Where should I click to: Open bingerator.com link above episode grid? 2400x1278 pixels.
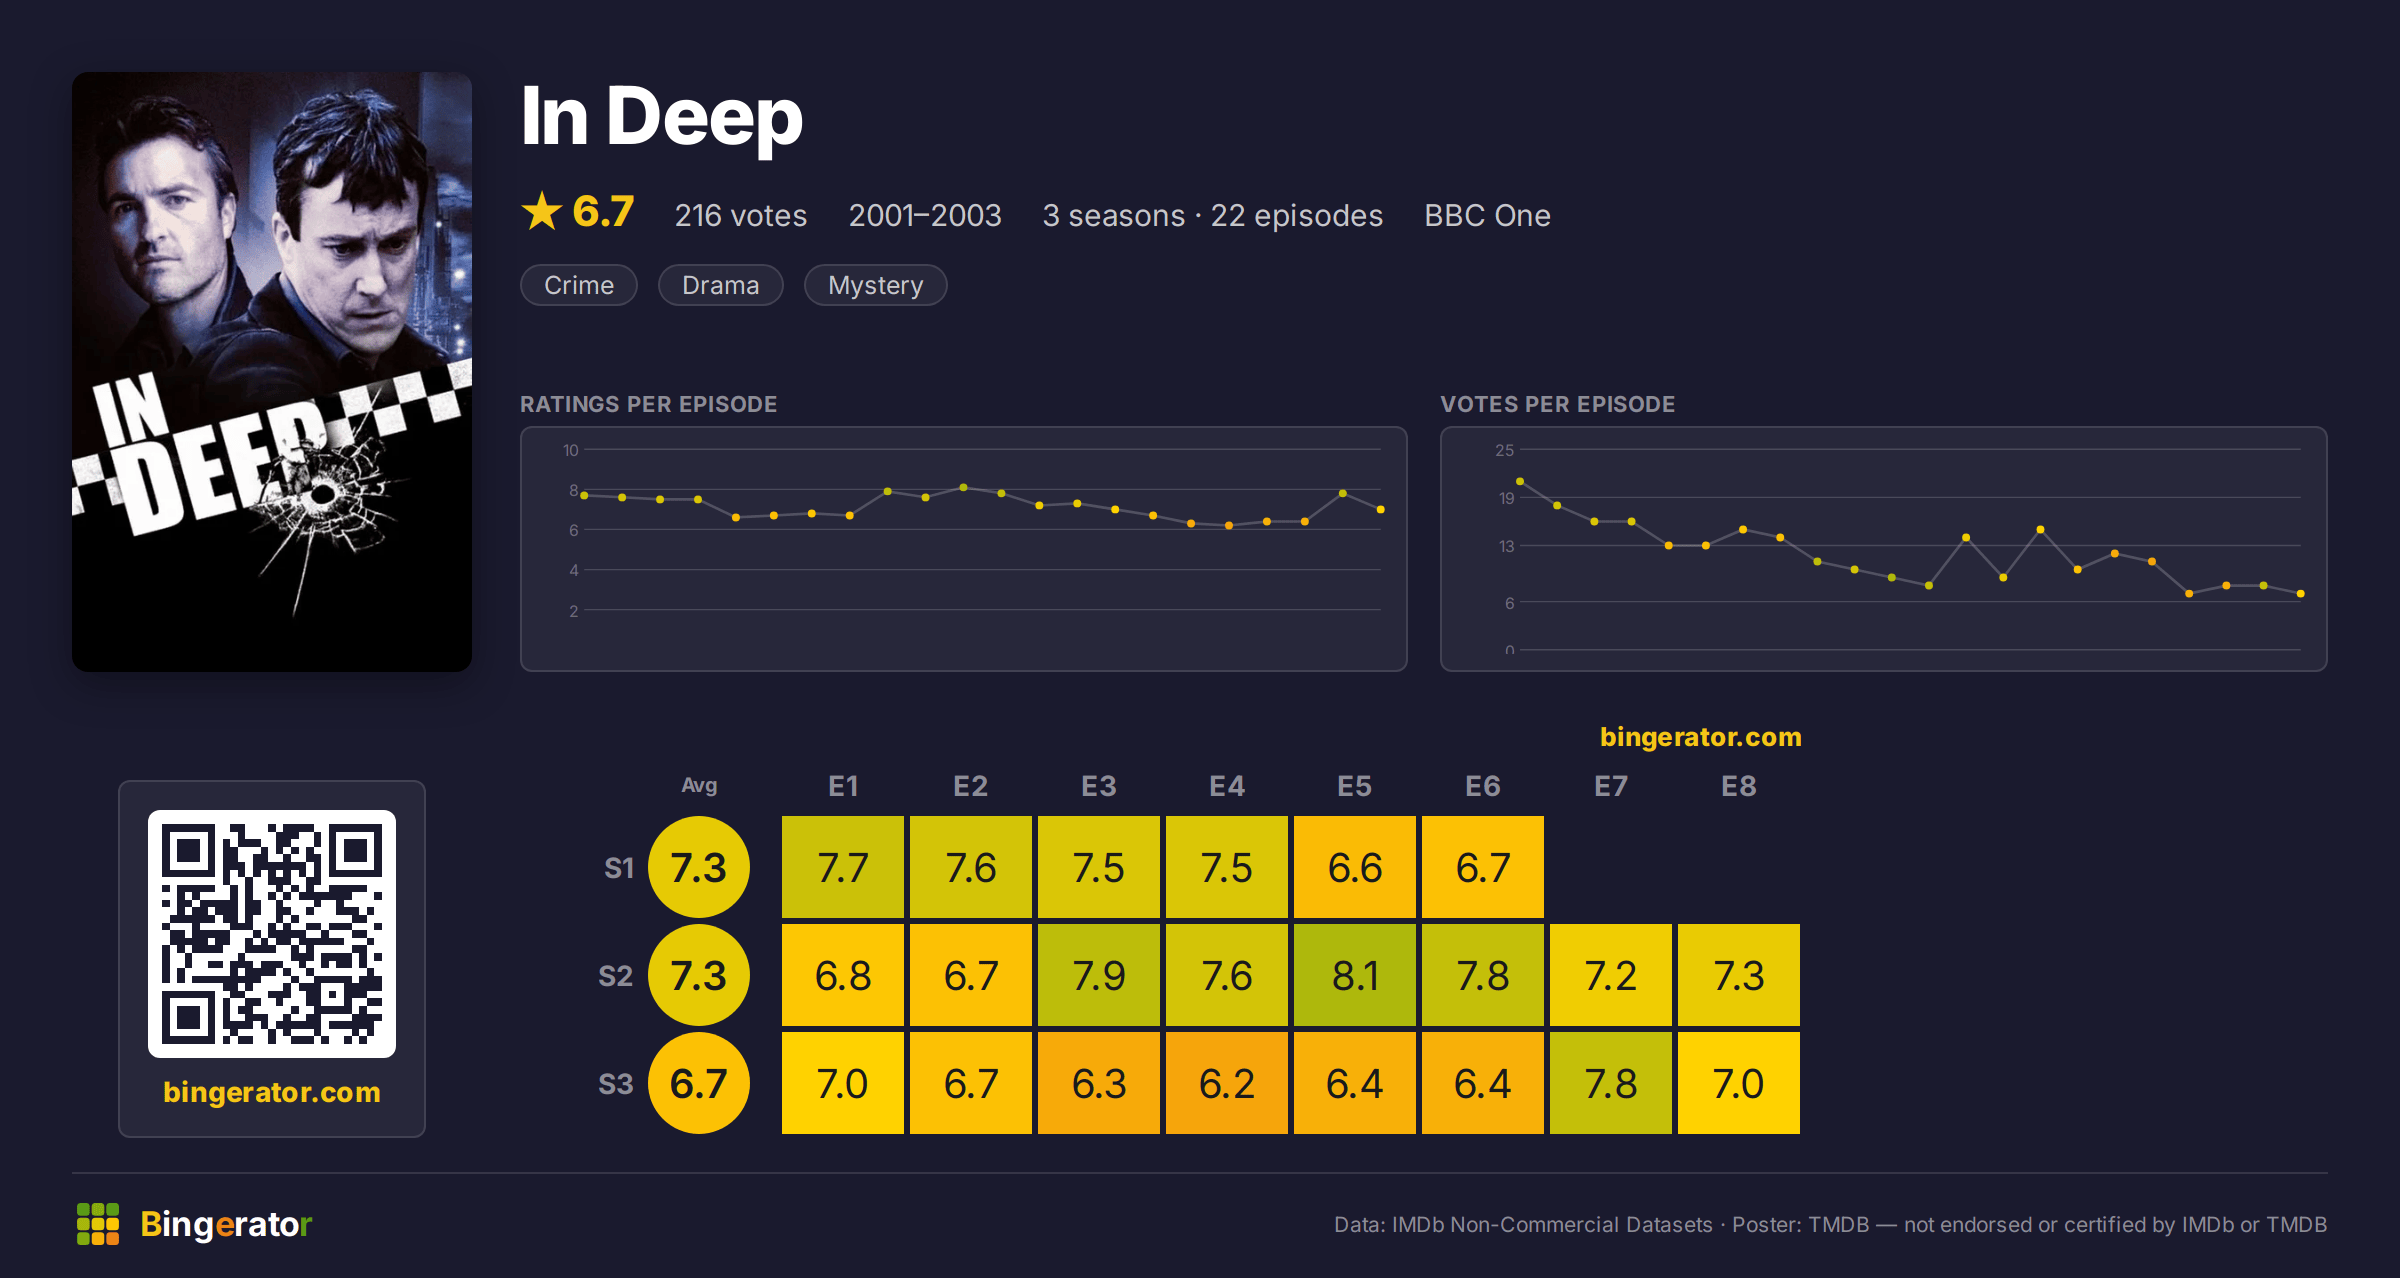(1700, 737)
